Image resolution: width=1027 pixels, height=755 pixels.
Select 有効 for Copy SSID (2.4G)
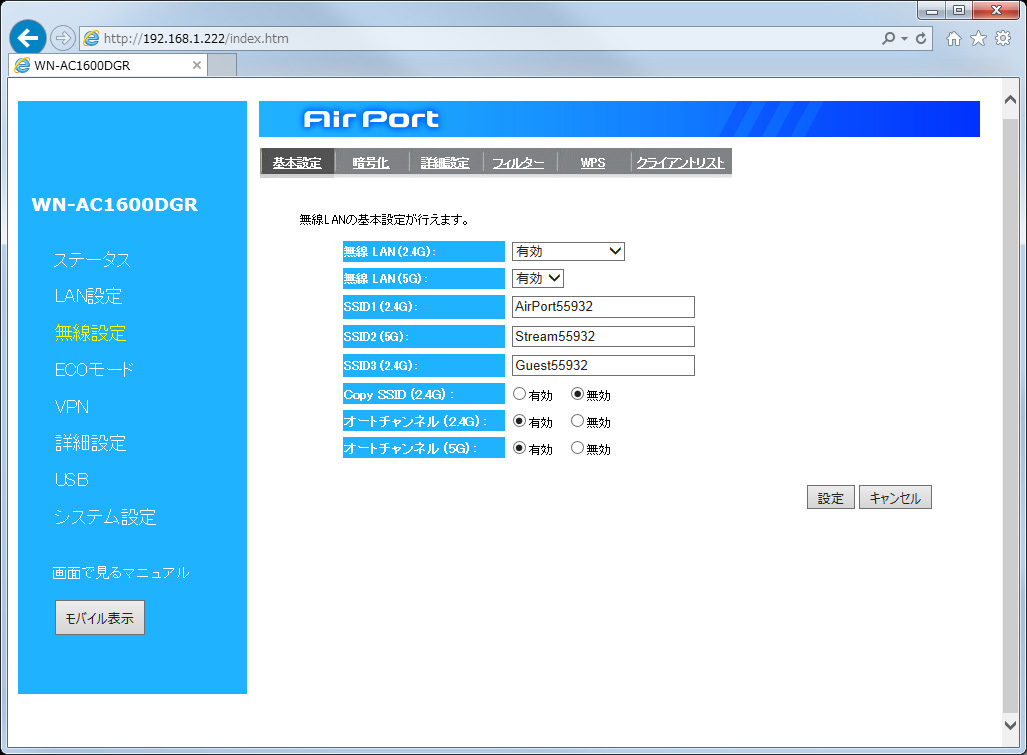coord(519,394)
